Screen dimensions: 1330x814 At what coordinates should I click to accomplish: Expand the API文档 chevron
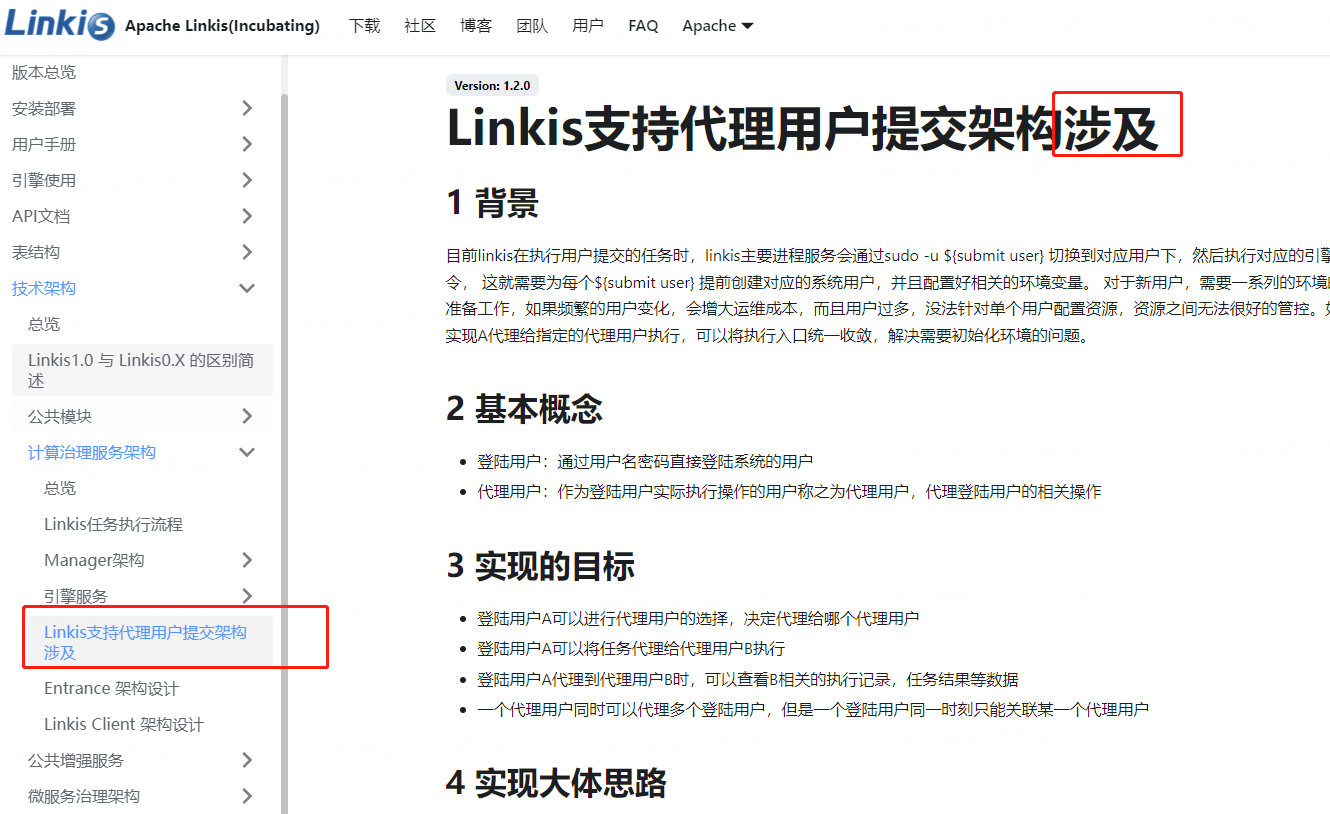247,216
